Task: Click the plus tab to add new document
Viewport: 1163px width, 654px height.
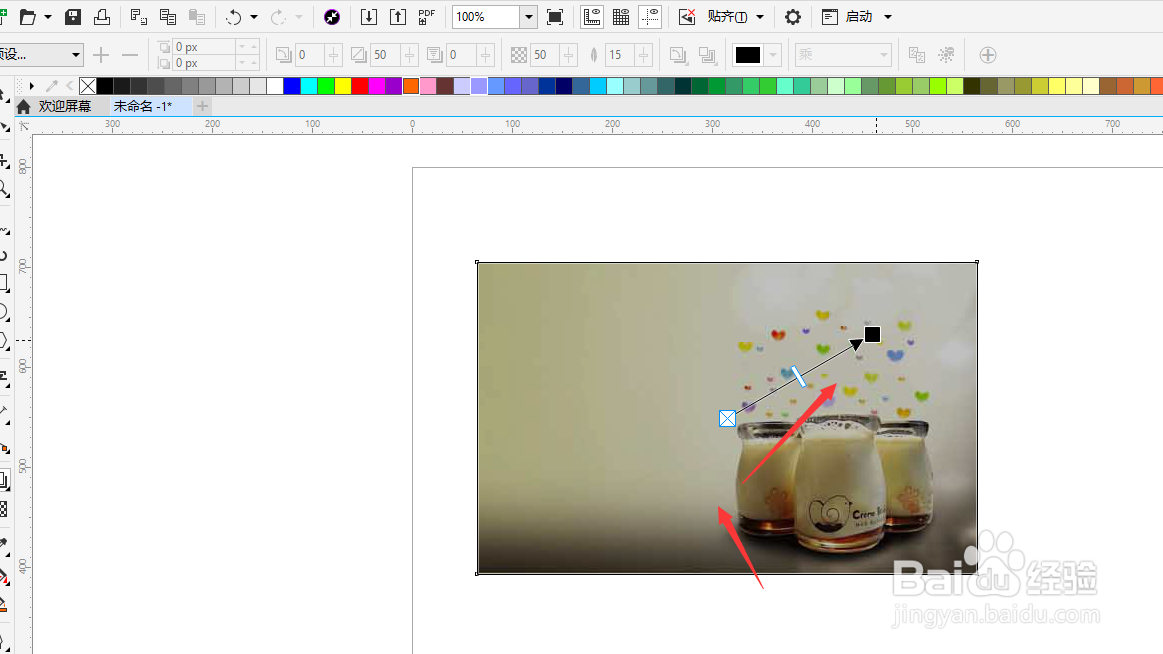Action: pyautogui.click(x=202, y=106)
